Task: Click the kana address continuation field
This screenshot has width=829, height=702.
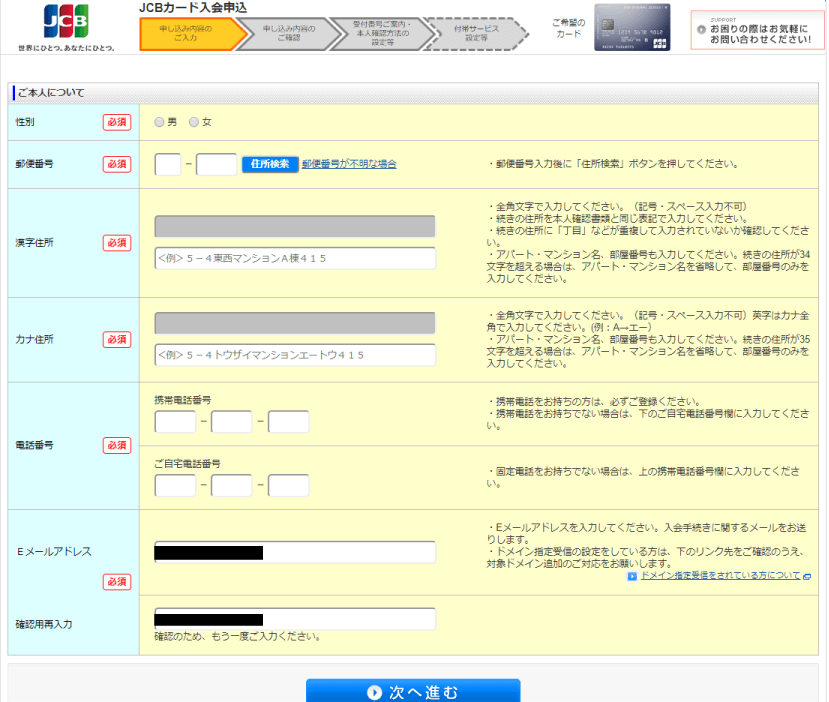Action: (295, 355)
